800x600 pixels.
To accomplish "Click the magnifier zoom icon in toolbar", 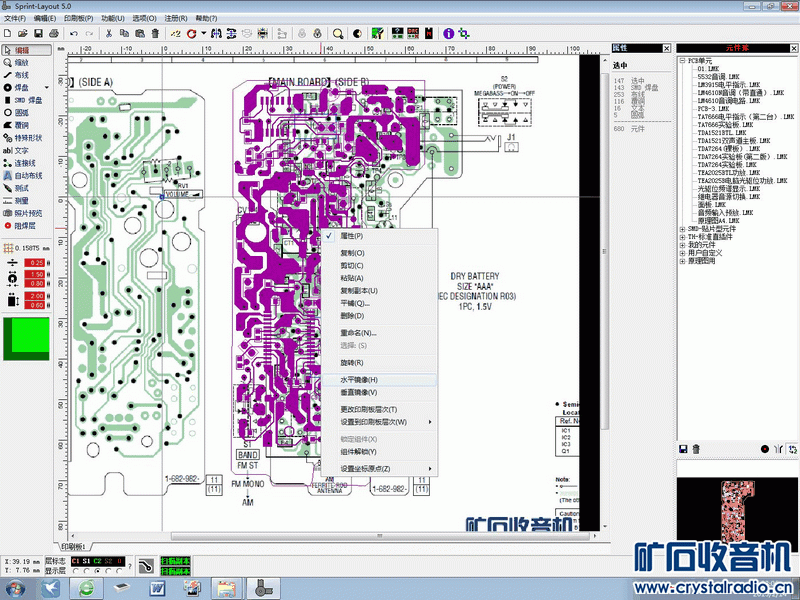I will click(337, 33).
